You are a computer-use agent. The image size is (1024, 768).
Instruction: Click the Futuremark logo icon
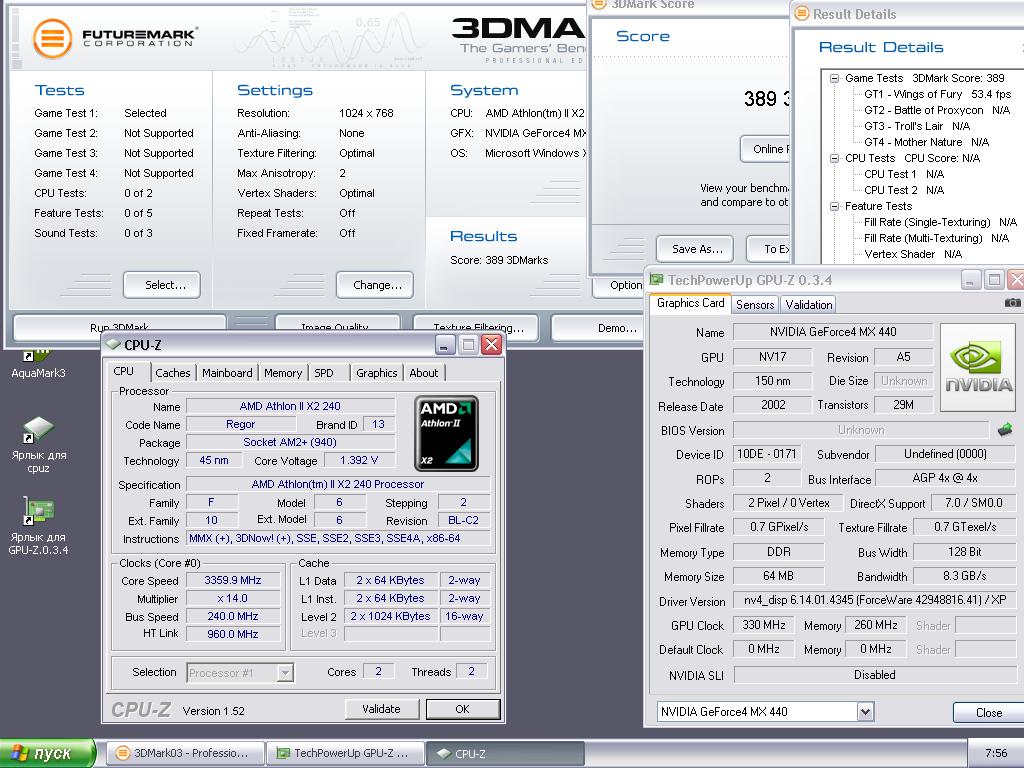(52, 38)
